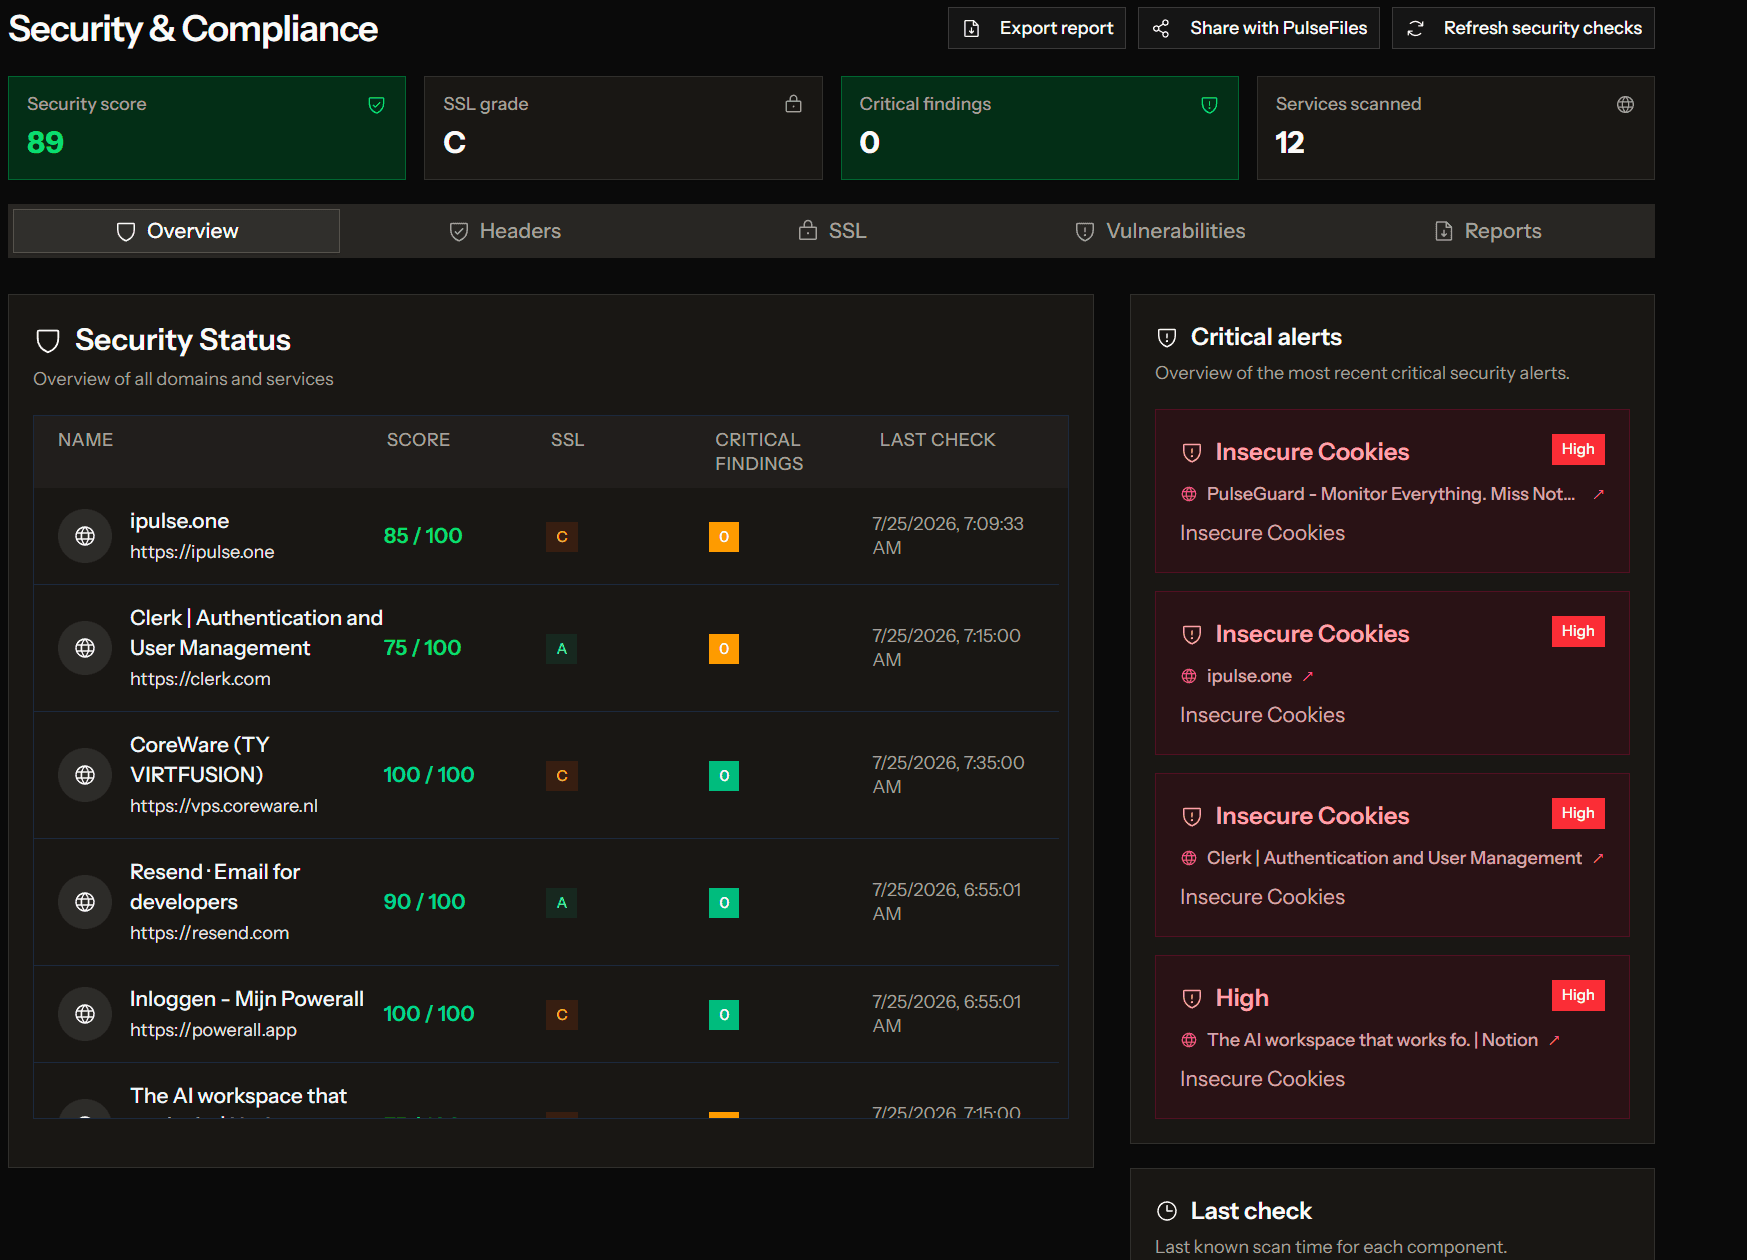The width and height of the screenshot is (1747, 1260).
Task: Click score 85 / 100 for ipulse.one
Action: point(423,536)
